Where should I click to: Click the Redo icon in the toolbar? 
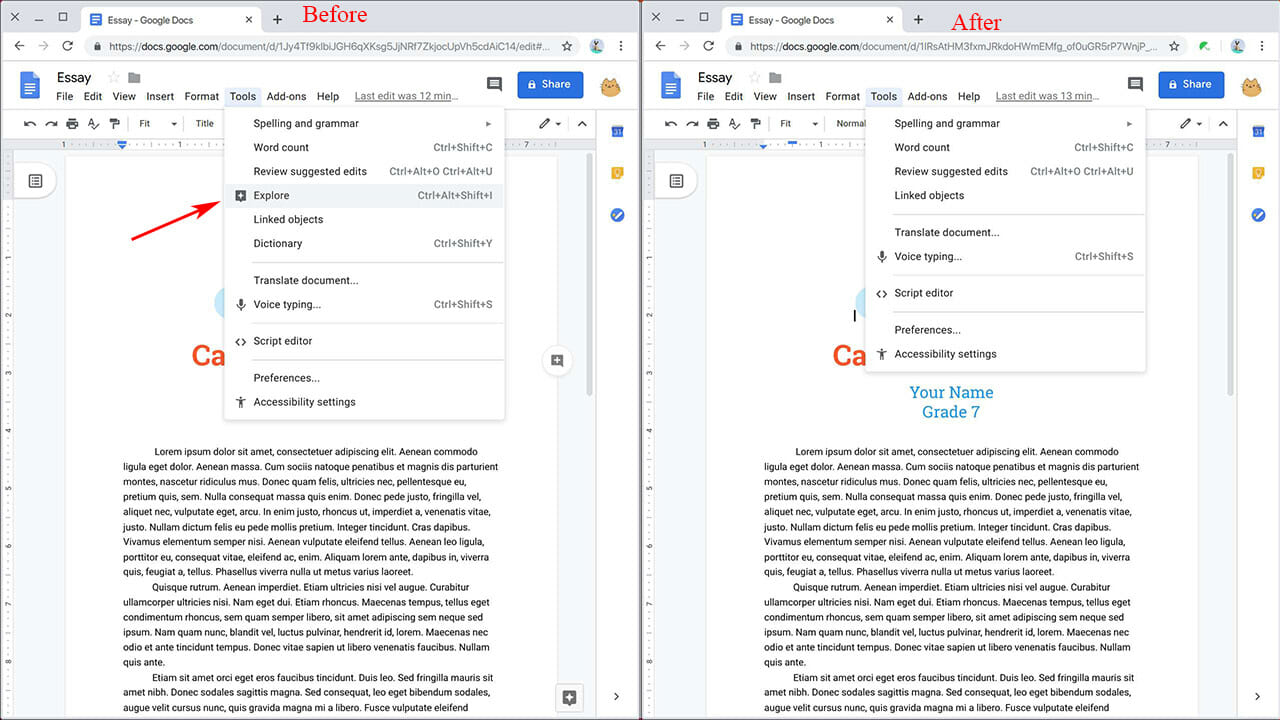tap(50, 123)
